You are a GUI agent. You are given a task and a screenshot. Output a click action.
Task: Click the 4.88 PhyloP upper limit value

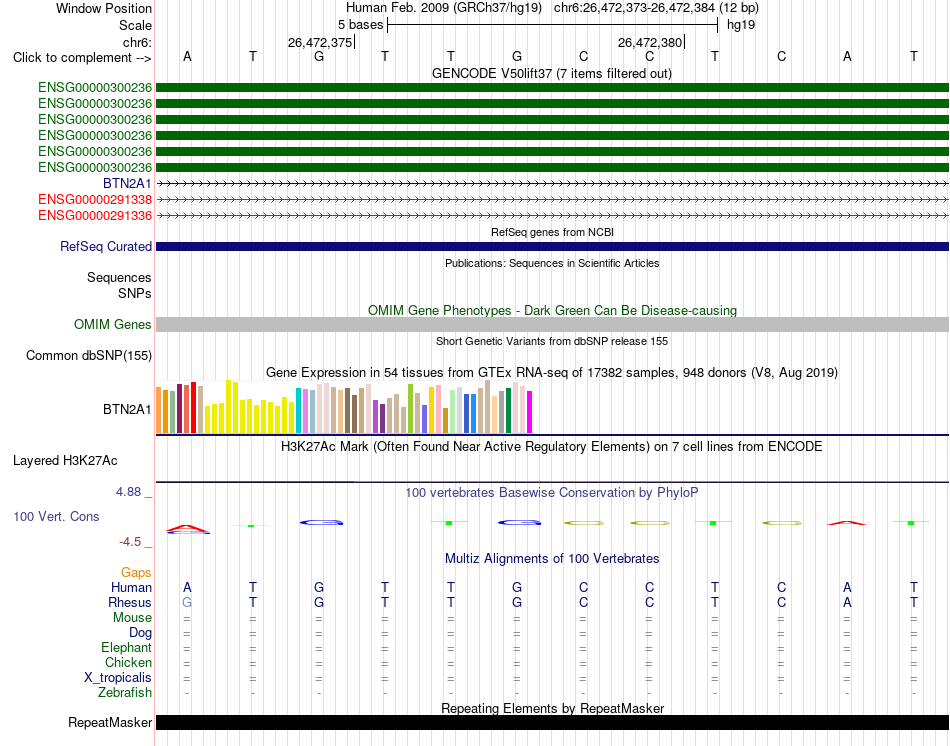point(128,491)
